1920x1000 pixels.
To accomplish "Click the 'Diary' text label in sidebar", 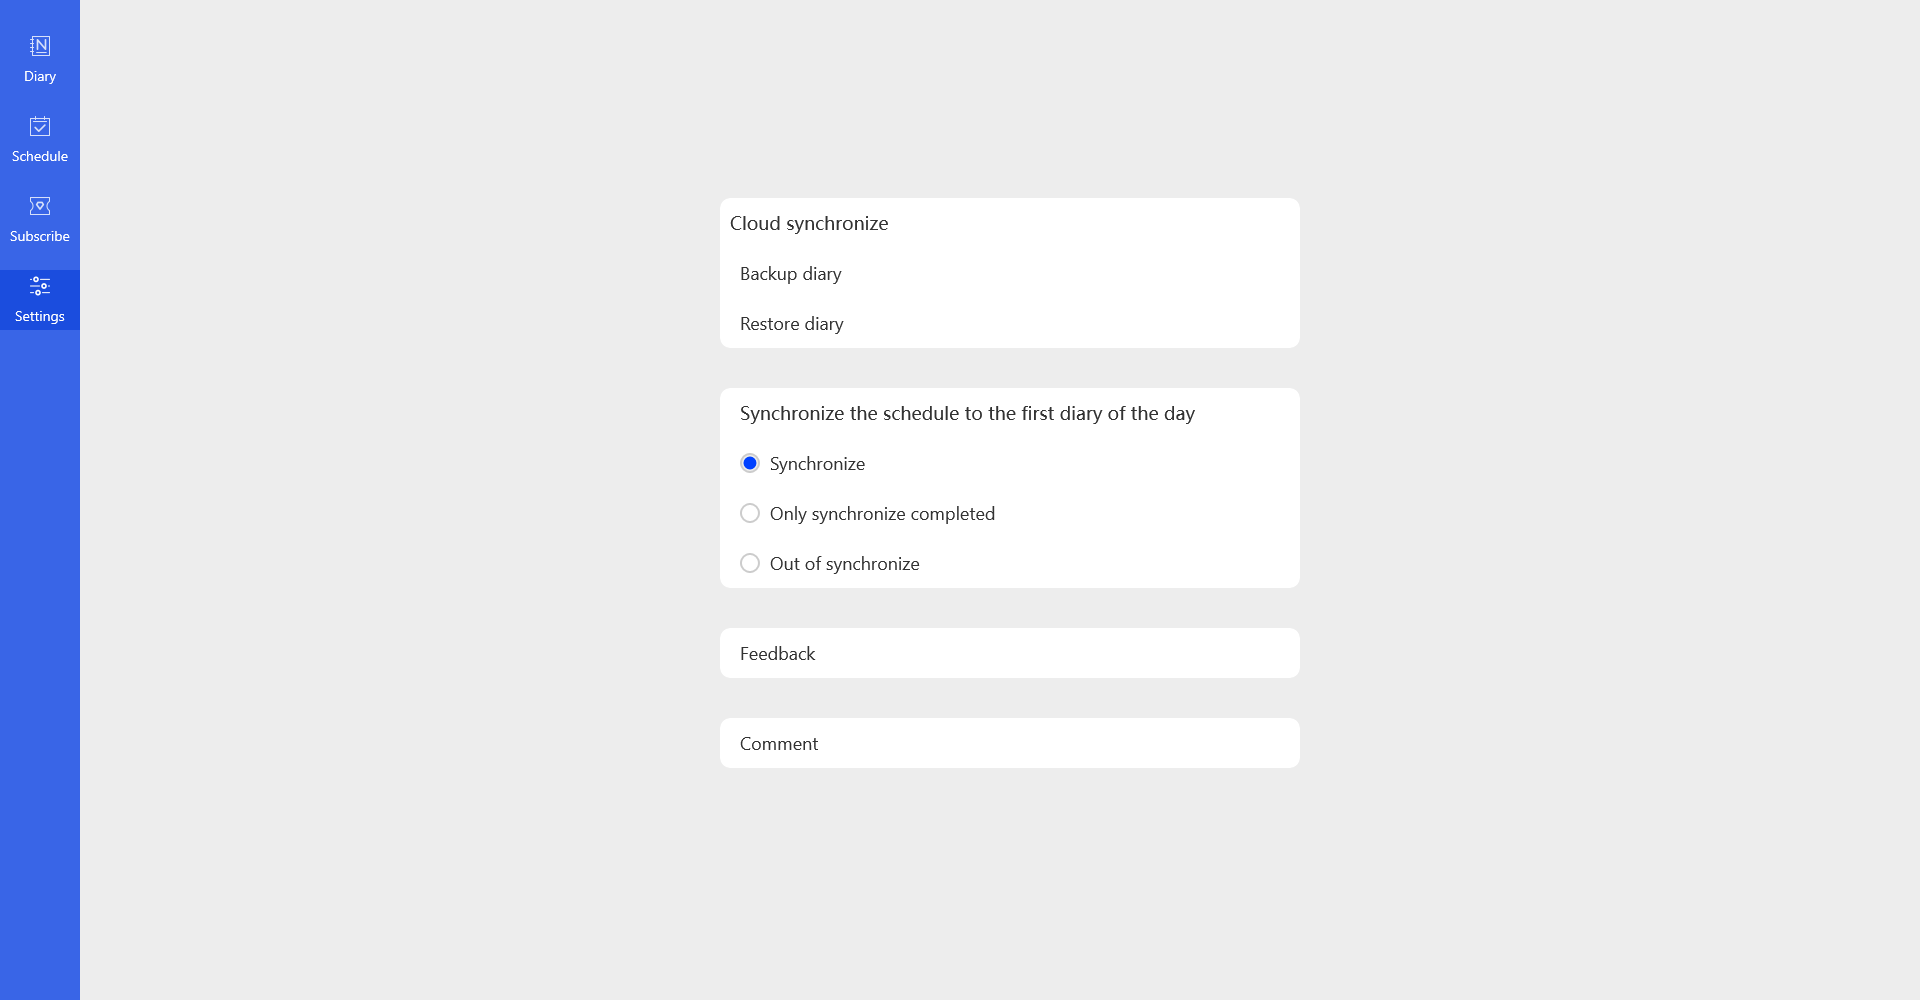I will click(40, 76).
